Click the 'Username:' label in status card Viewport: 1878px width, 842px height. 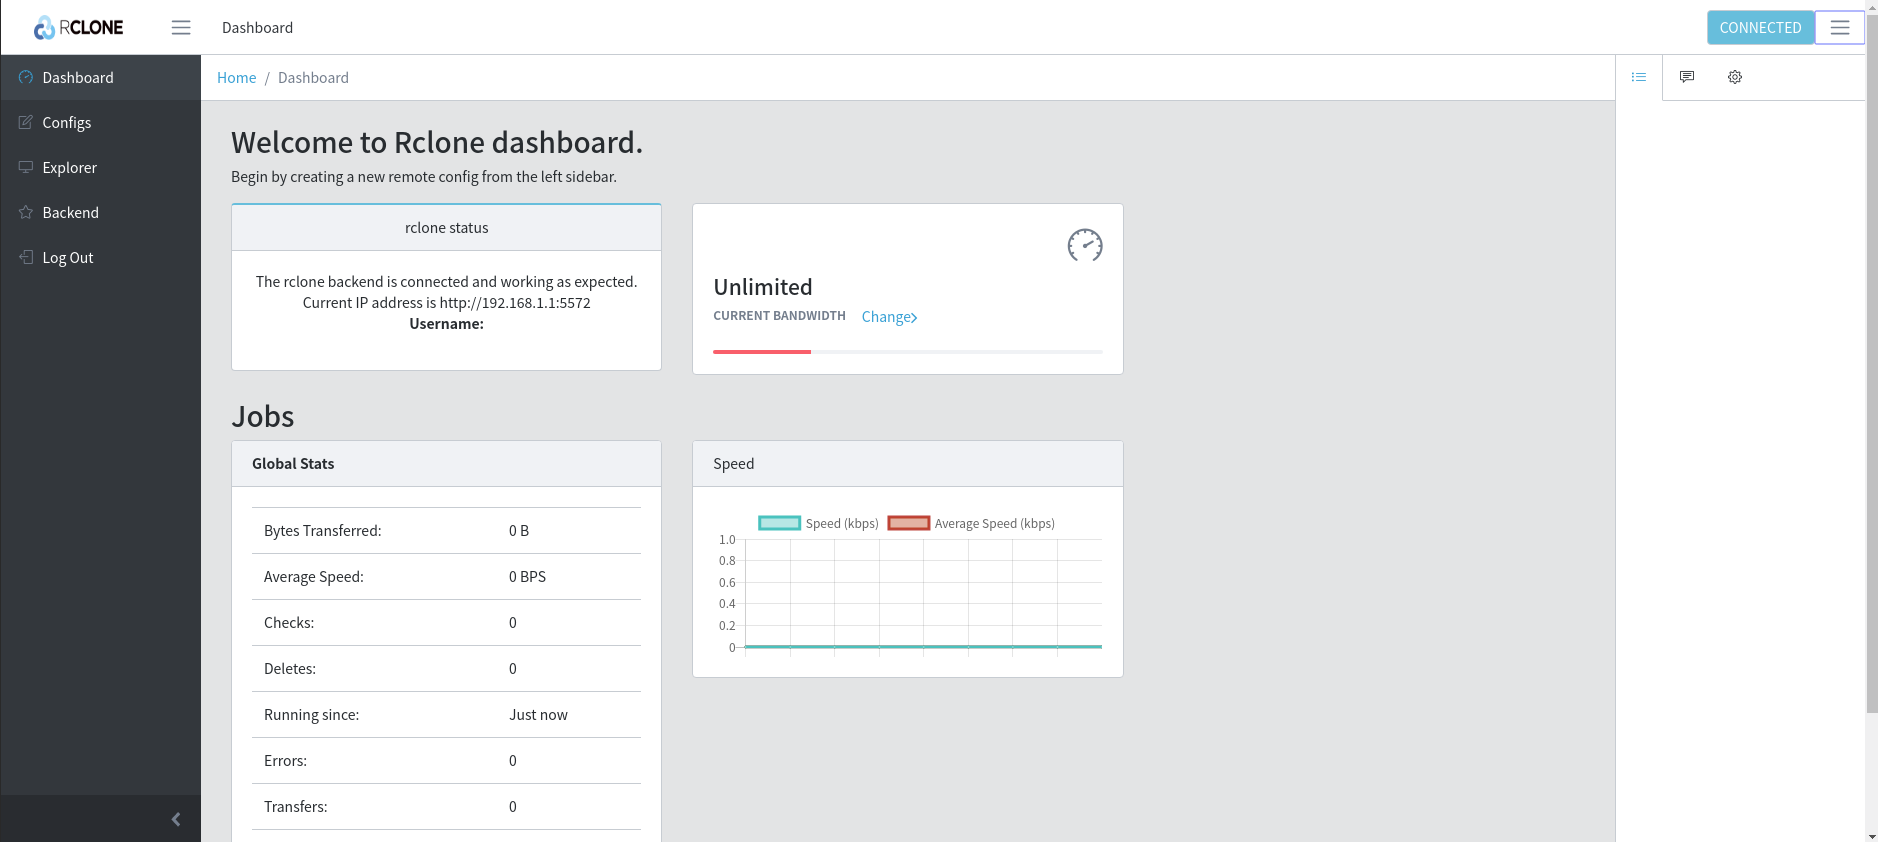coord(446,324)
